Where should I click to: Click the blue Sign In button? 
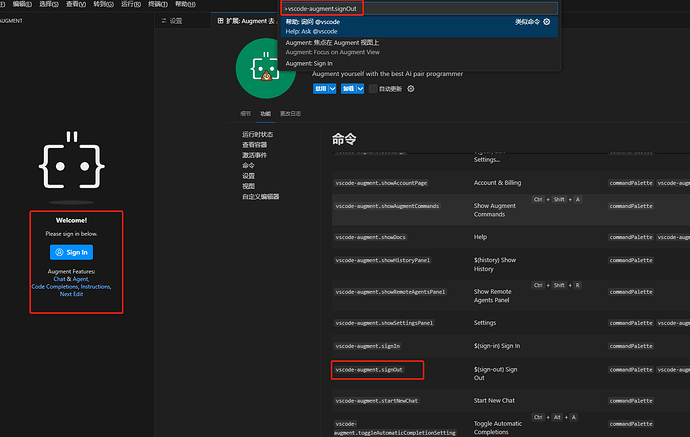click(x=71, y=252)
